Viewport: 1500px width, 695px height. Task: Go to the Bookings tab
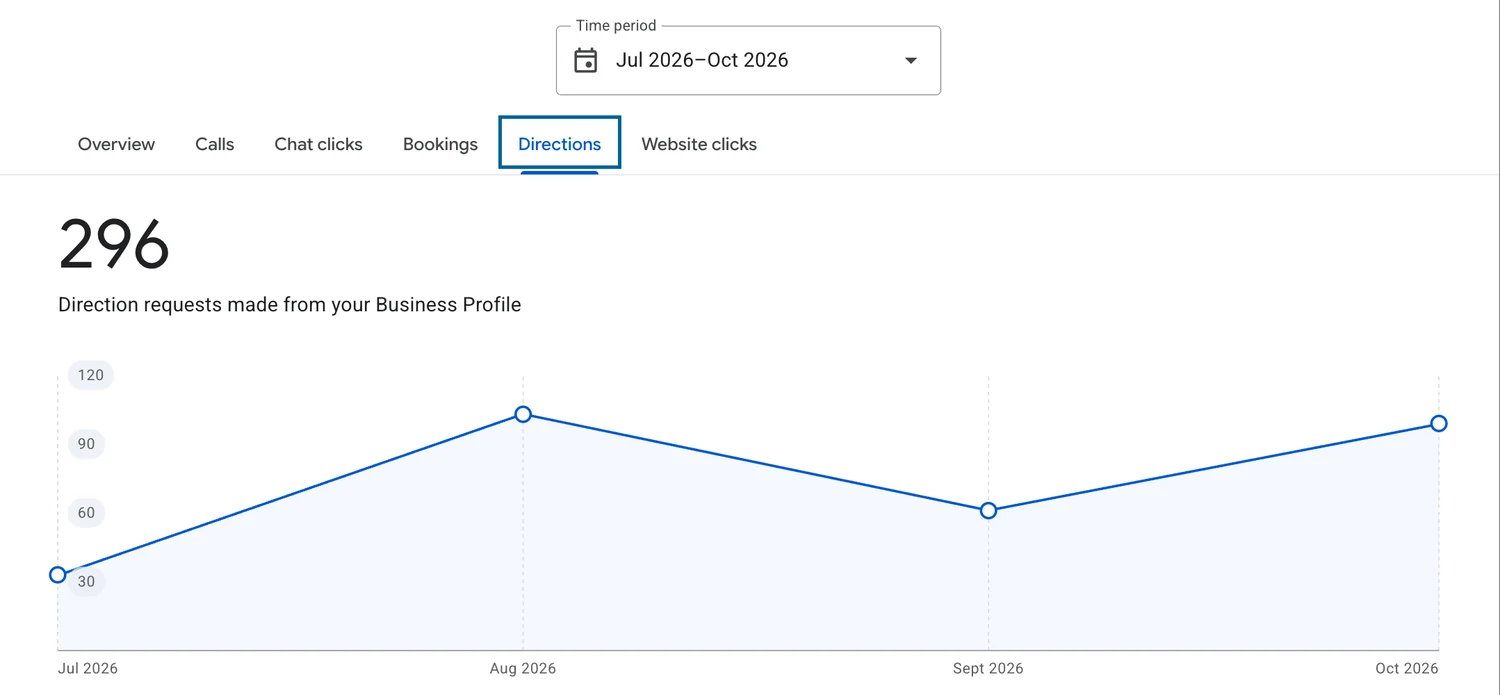point(440,144)
